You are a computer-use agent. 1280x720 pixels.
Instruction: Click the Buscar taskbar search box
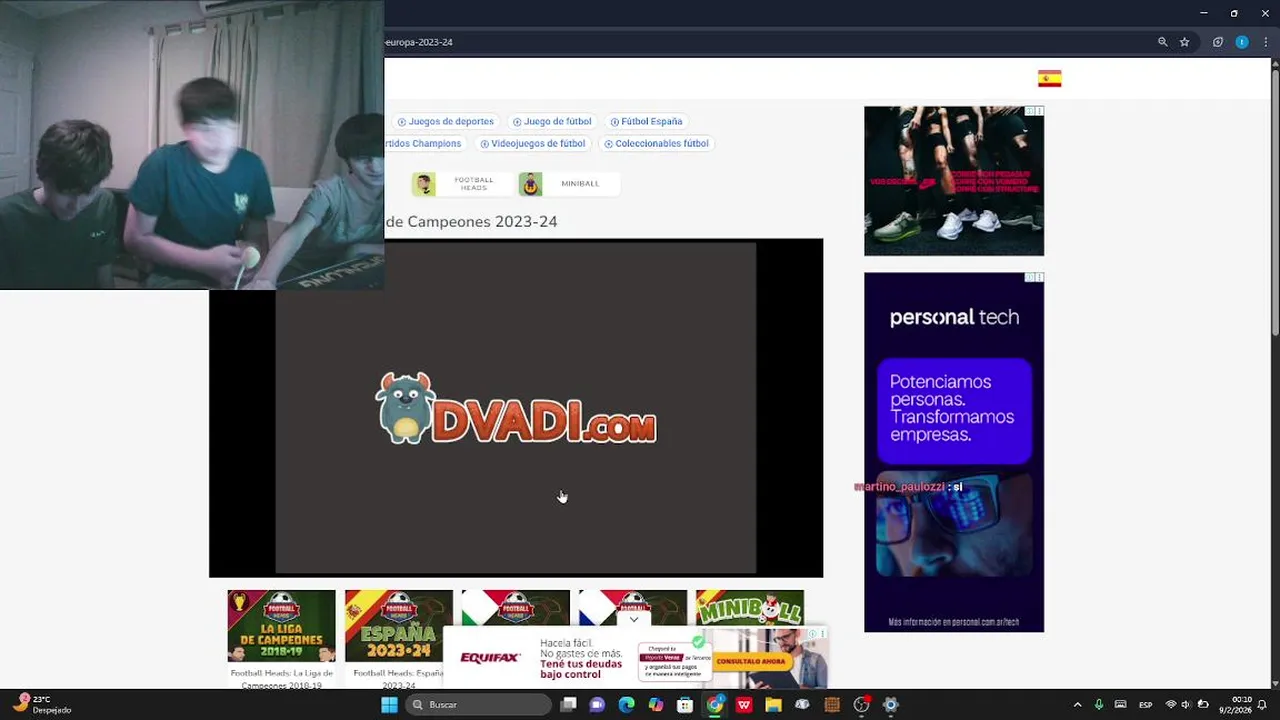(478, 705)
